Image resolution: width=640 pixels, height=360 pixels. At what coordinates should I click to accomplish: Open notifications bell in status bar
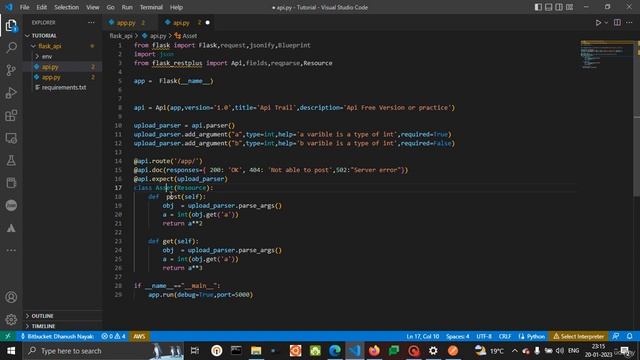click(x=630, y=336)
